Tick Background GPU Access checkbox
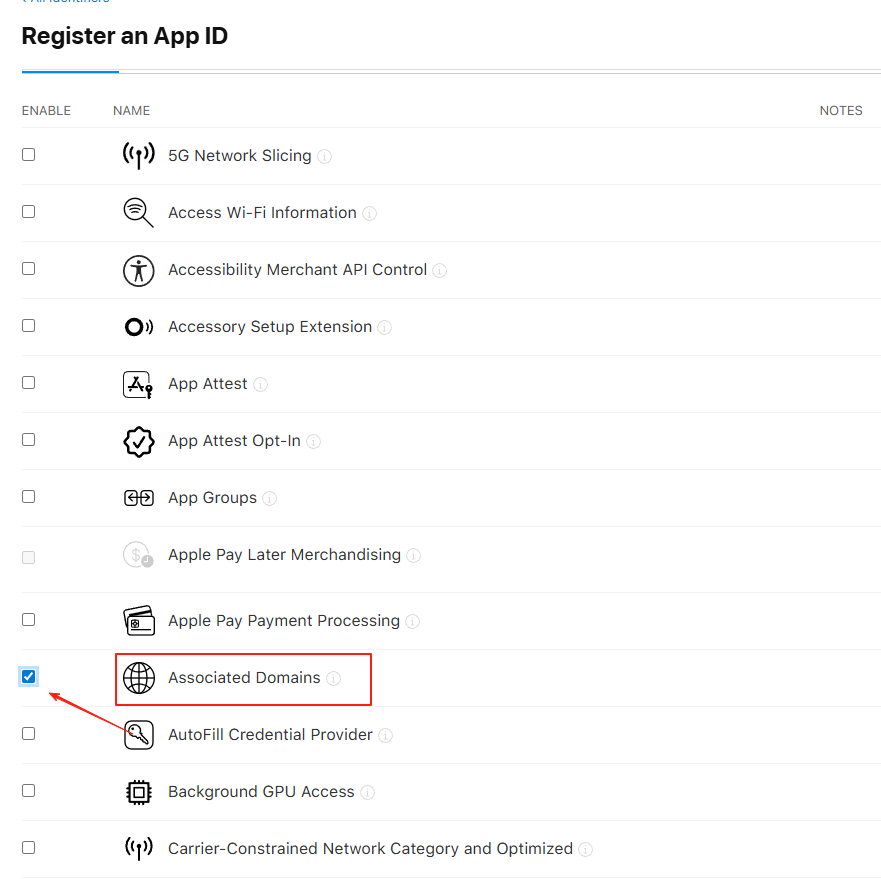The width and height of the screenshot is (881, 879). point(29,791)
